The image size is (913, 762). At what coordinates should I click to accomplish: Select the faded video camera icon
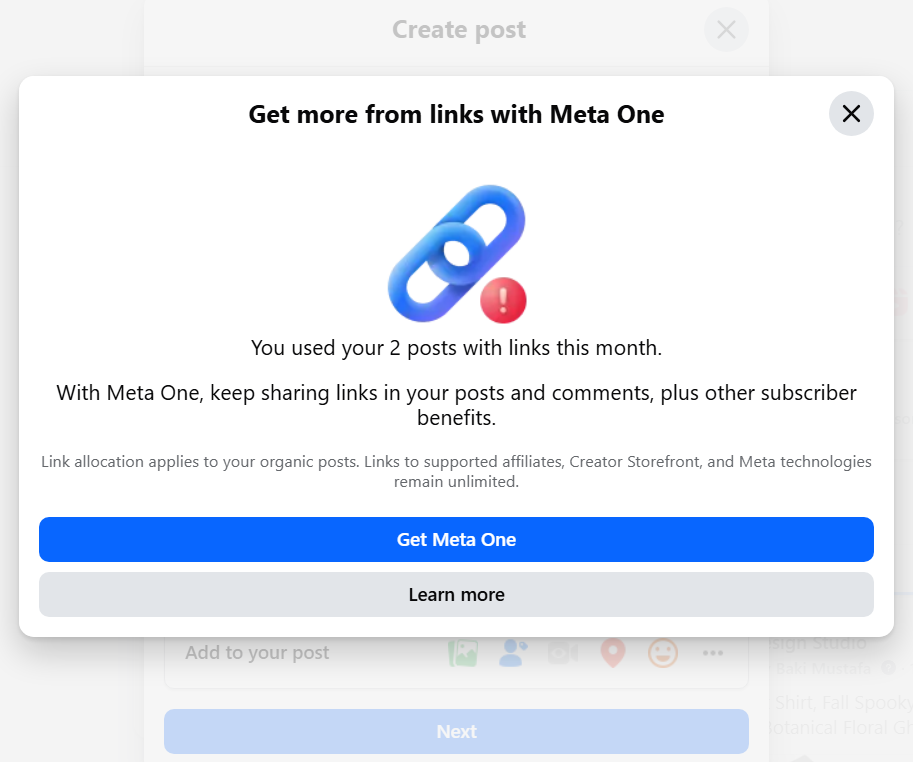click(x=563, y=653)
